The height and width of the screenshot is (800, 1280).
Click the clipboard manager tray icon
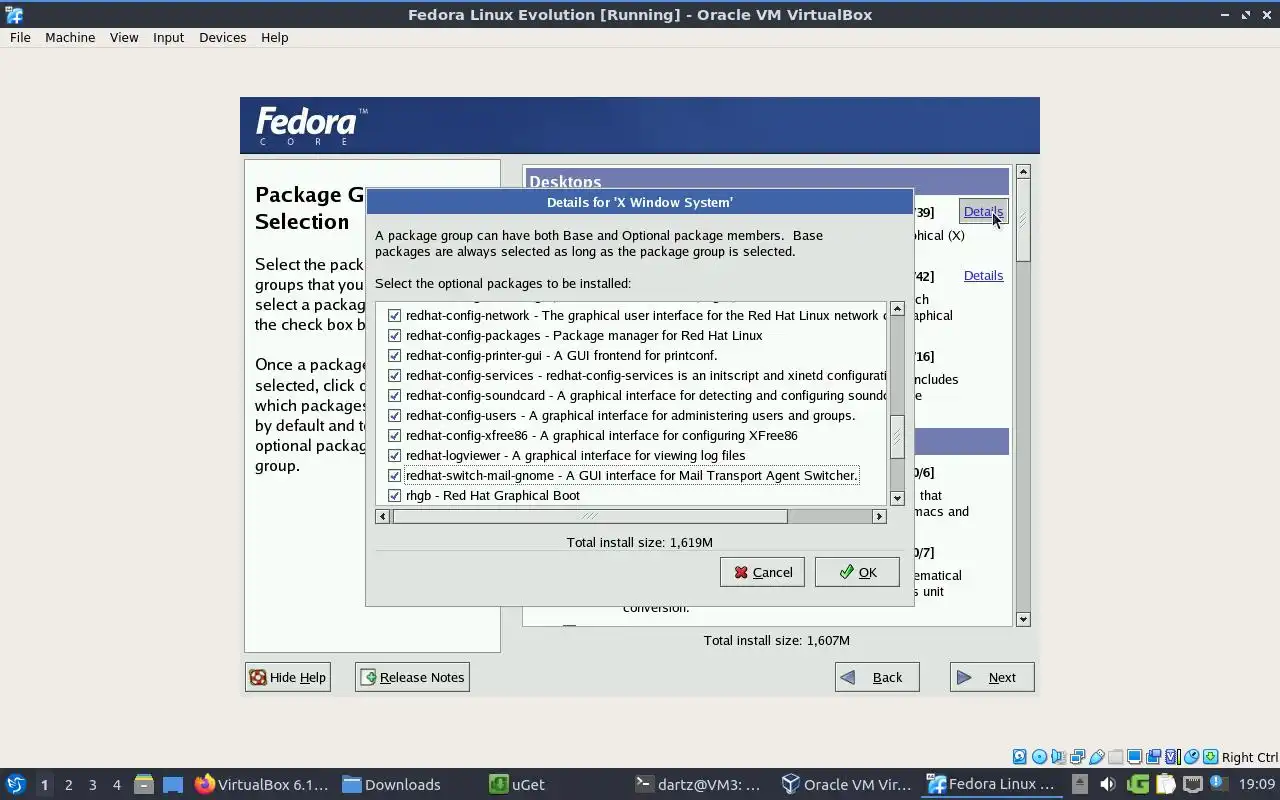[1165, 784]
